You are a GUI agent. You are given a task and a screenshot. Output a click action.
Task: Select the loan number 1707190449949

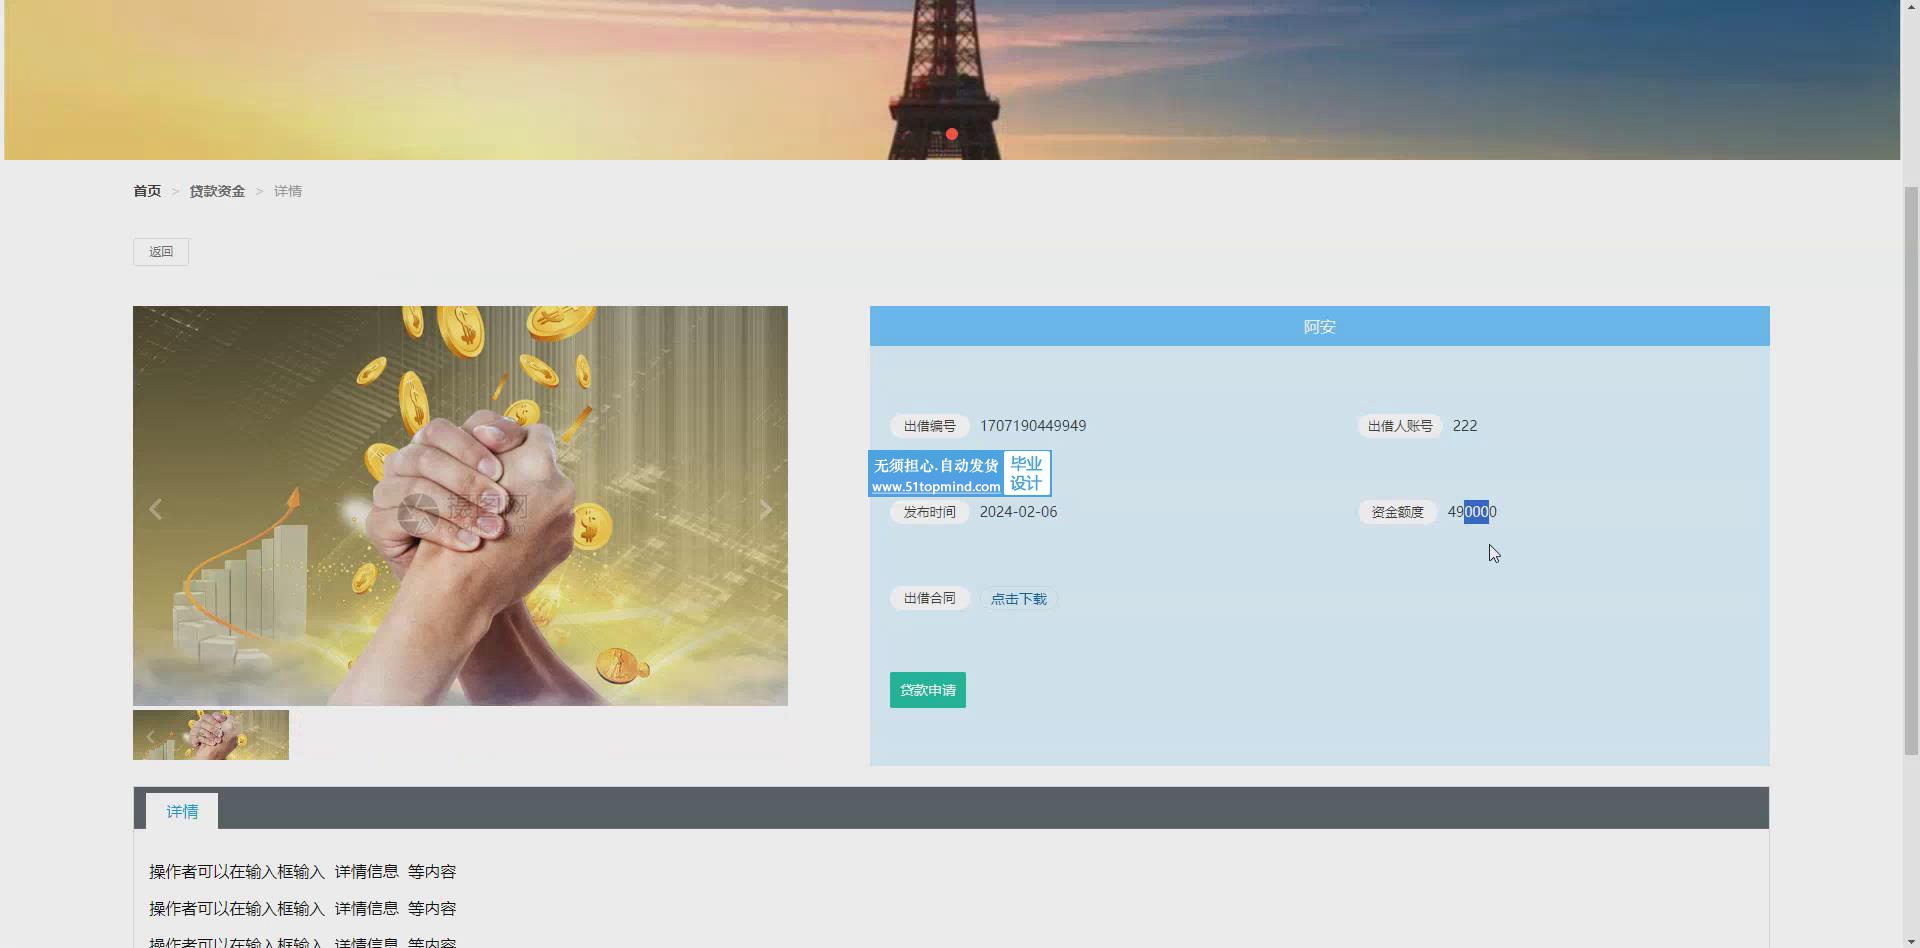(1033, 426)
